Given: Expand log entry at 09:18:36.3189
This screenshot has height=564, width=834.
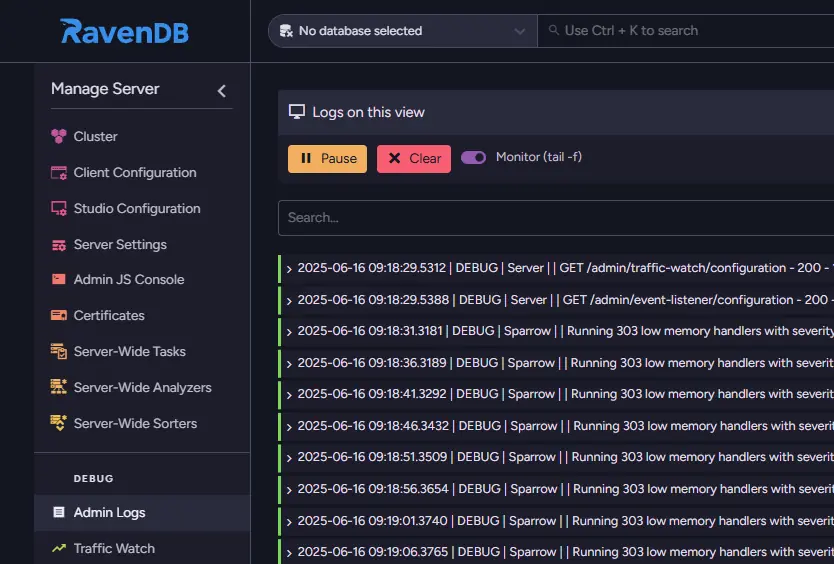Looking at the screenshot, I should point(289,364).
